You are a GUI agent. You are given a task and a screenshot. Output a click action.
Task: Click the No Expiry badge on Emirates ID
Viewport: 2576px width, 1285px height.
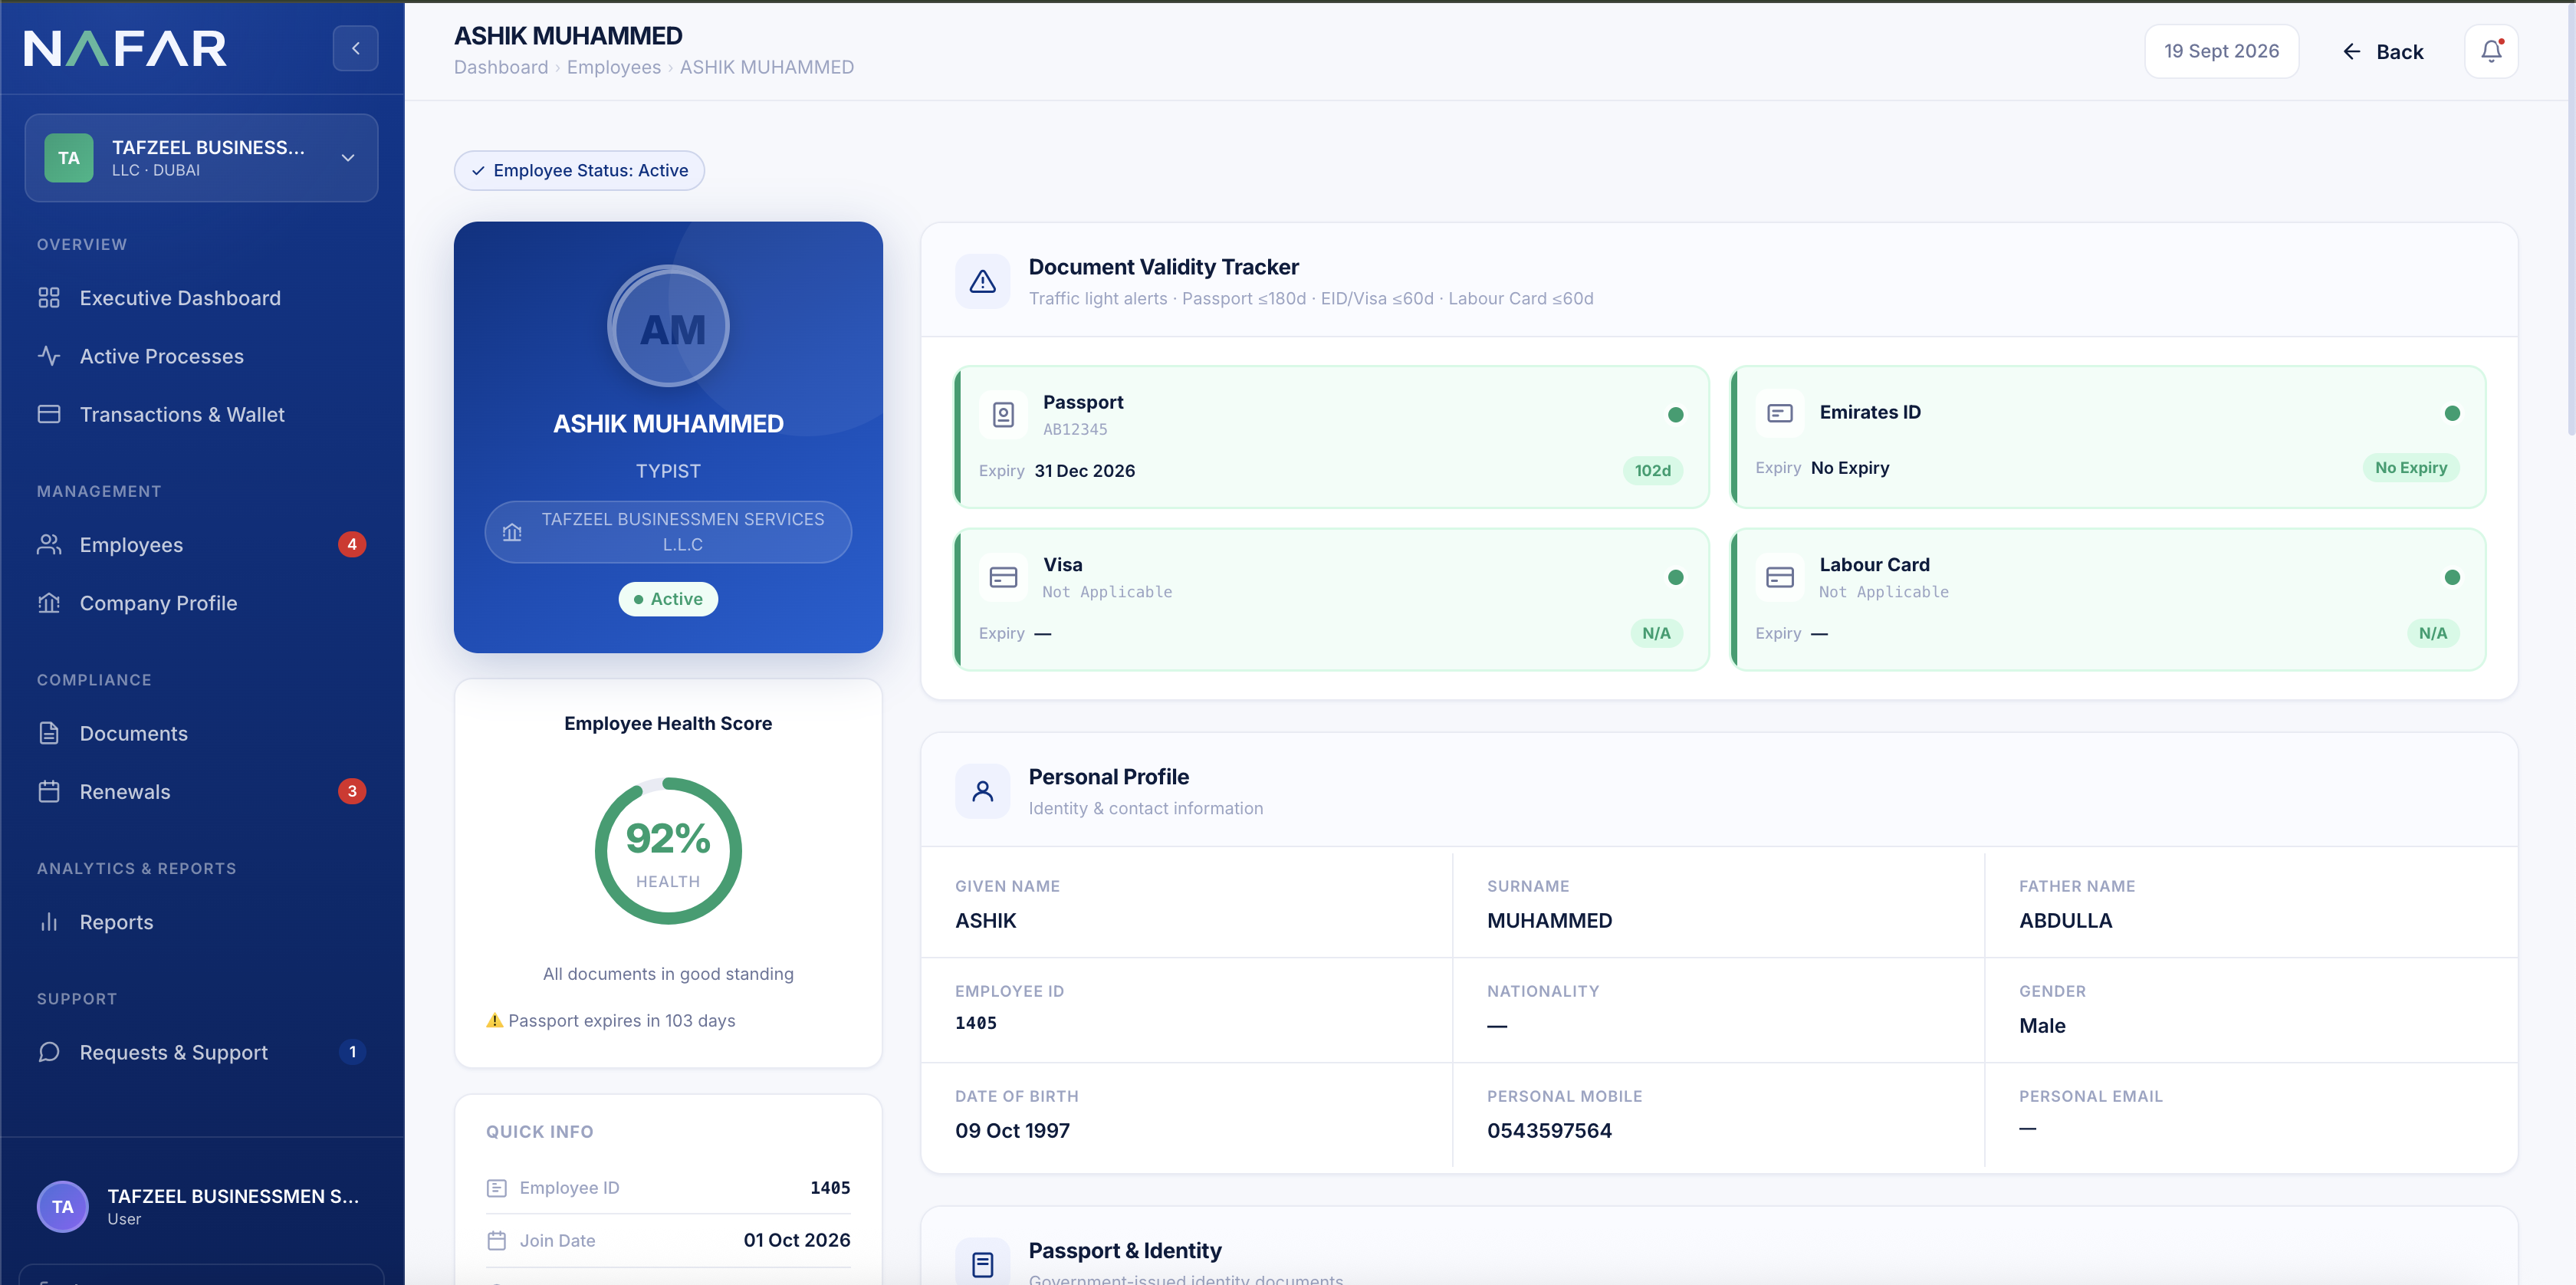click(2411, 467)
